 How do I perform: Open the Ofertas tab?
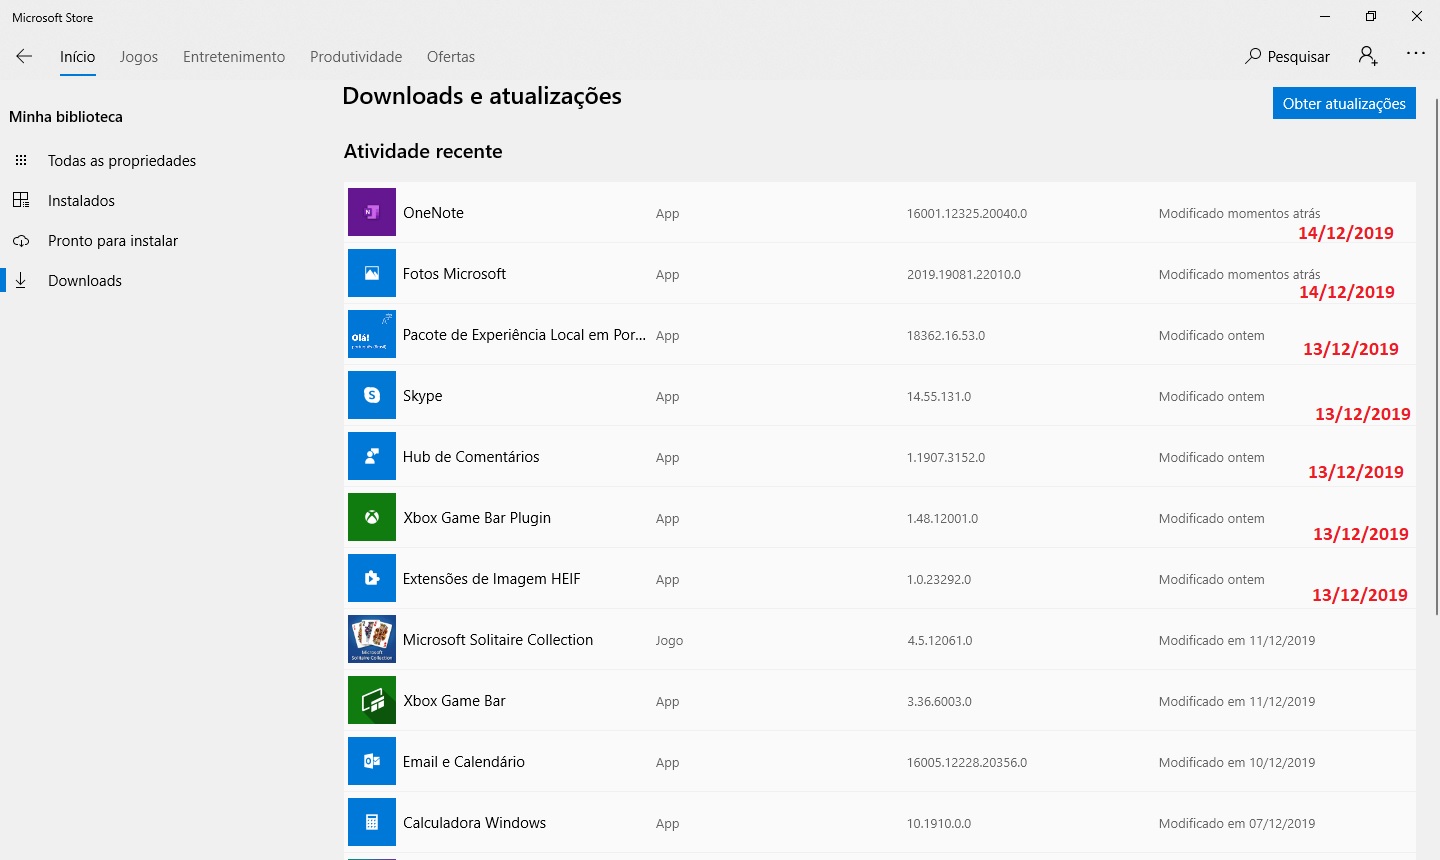pyautogui.click(x=451, y=57)
